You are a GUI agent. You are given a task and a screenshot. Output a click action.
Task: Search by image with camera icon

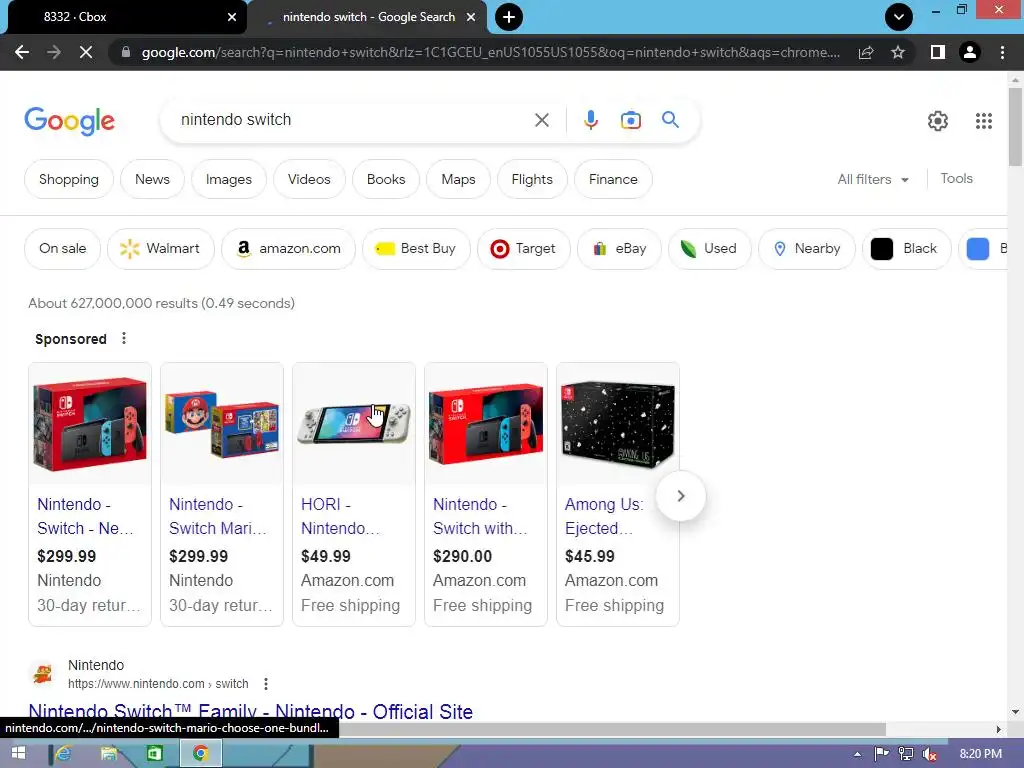631,120
